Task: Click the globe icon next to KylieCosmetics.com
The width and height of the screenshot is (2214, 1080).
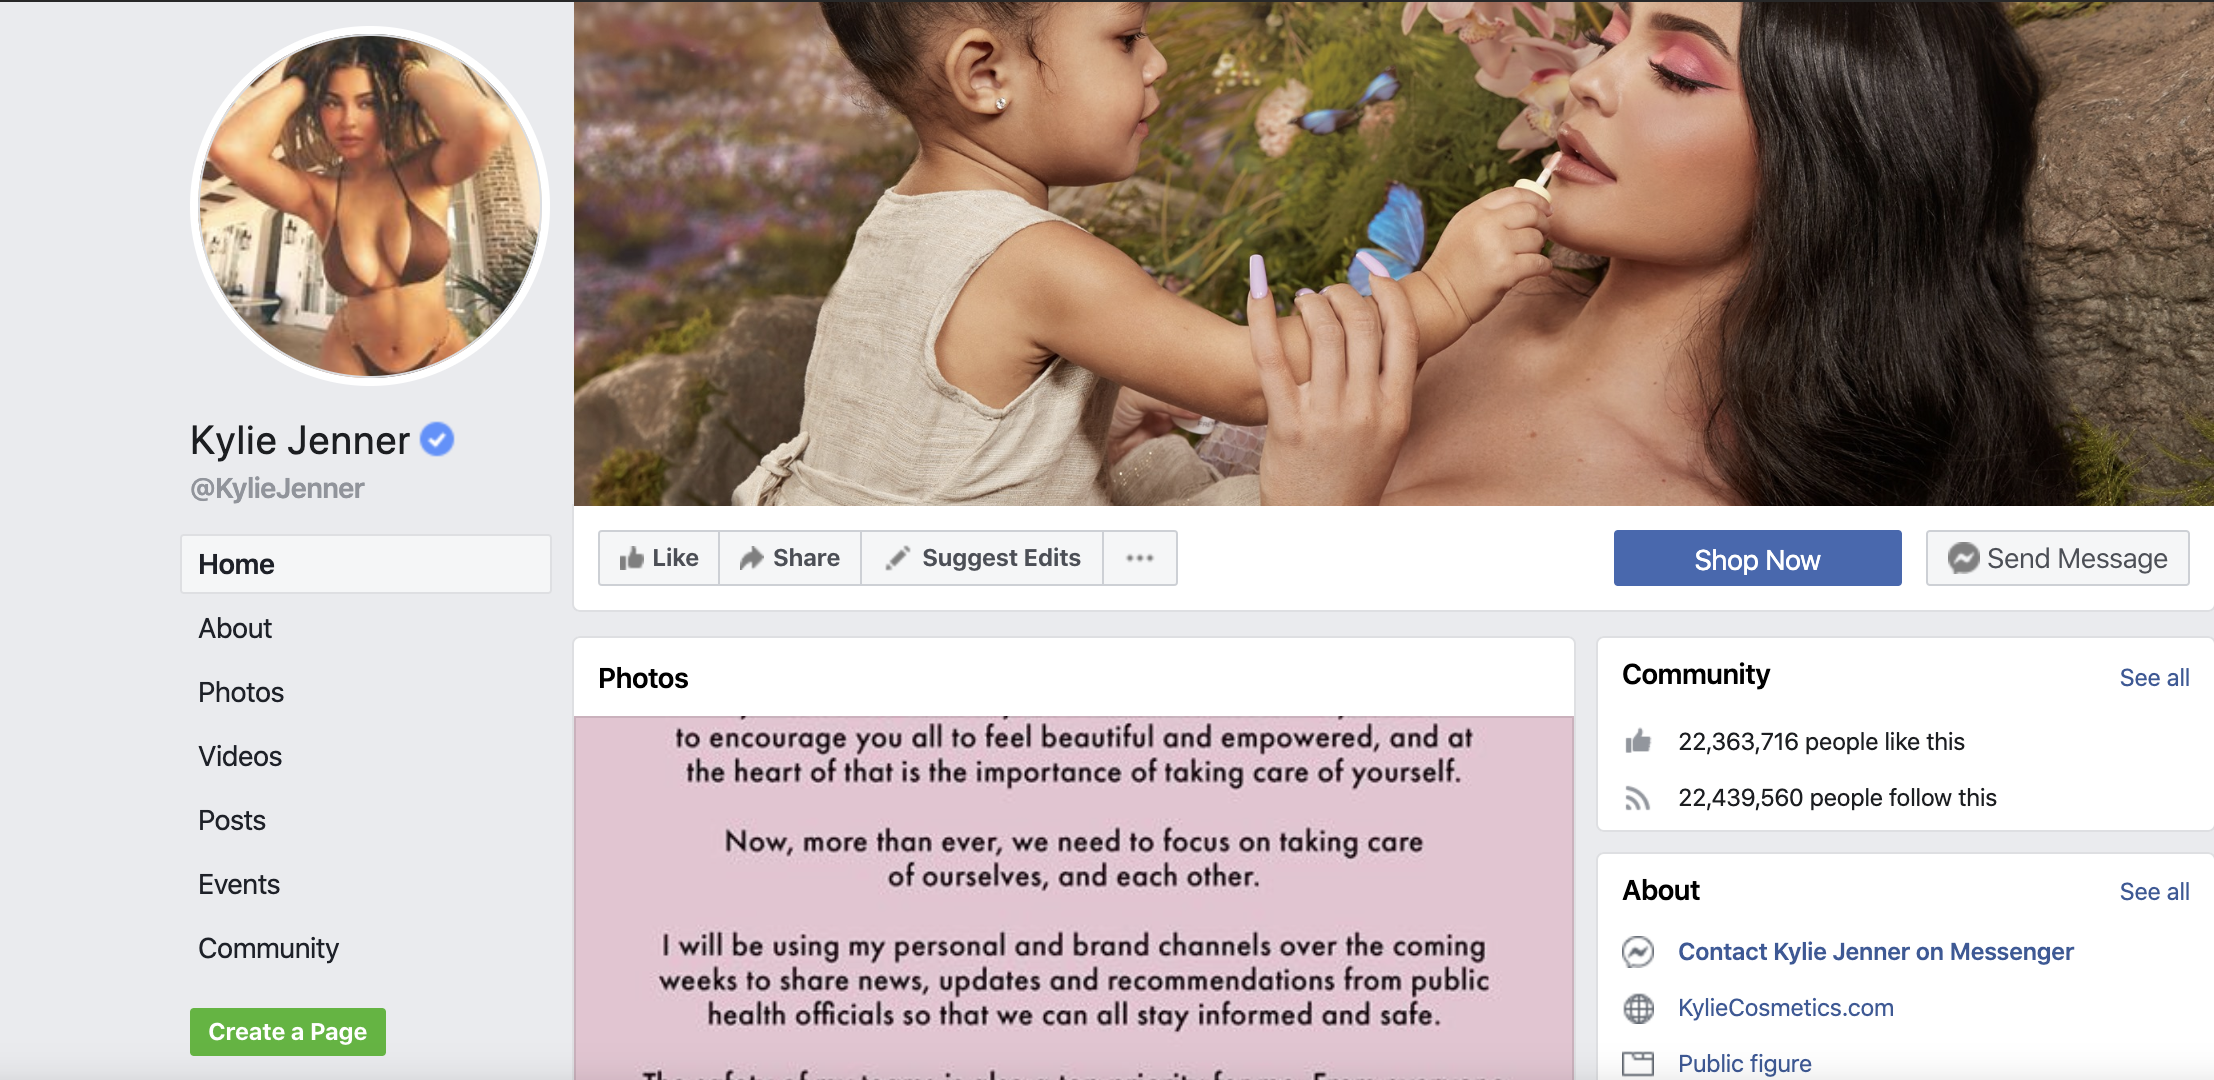Action: pyautogui.click(x=1638, y=1008)
